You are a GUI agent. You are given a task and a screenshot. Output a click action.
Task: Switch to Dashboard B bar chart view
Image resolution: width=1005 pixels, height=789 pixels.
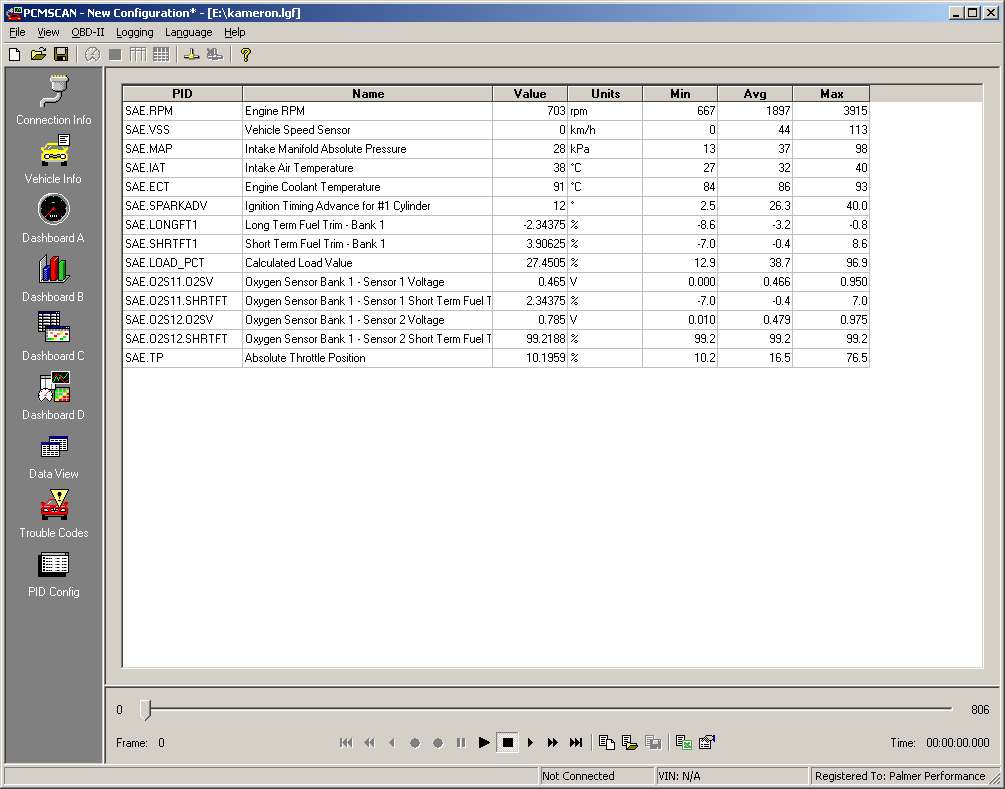54,278
